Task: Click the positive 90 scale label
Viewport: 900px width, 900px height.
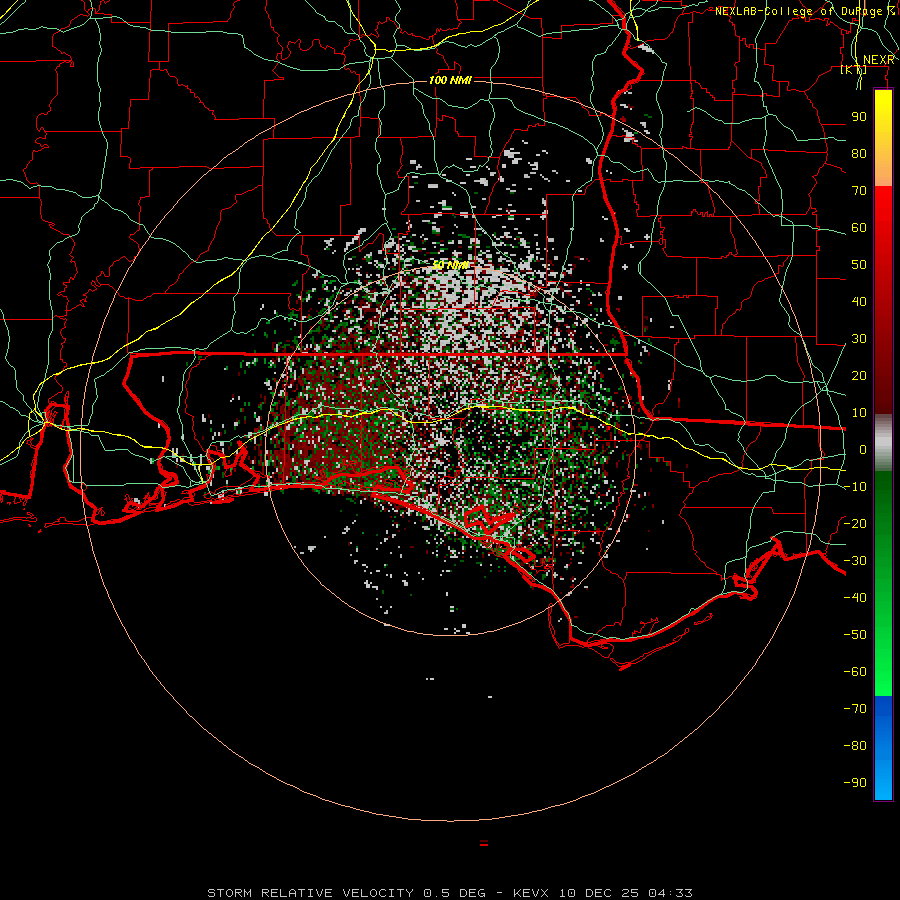Action: (x=859, y=117)
